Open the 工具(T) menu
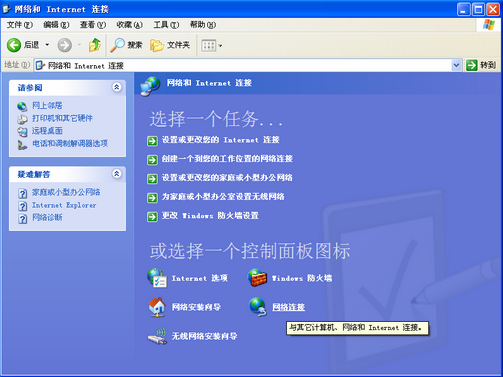This screenshot has width=503, height=377. [166, 25]
